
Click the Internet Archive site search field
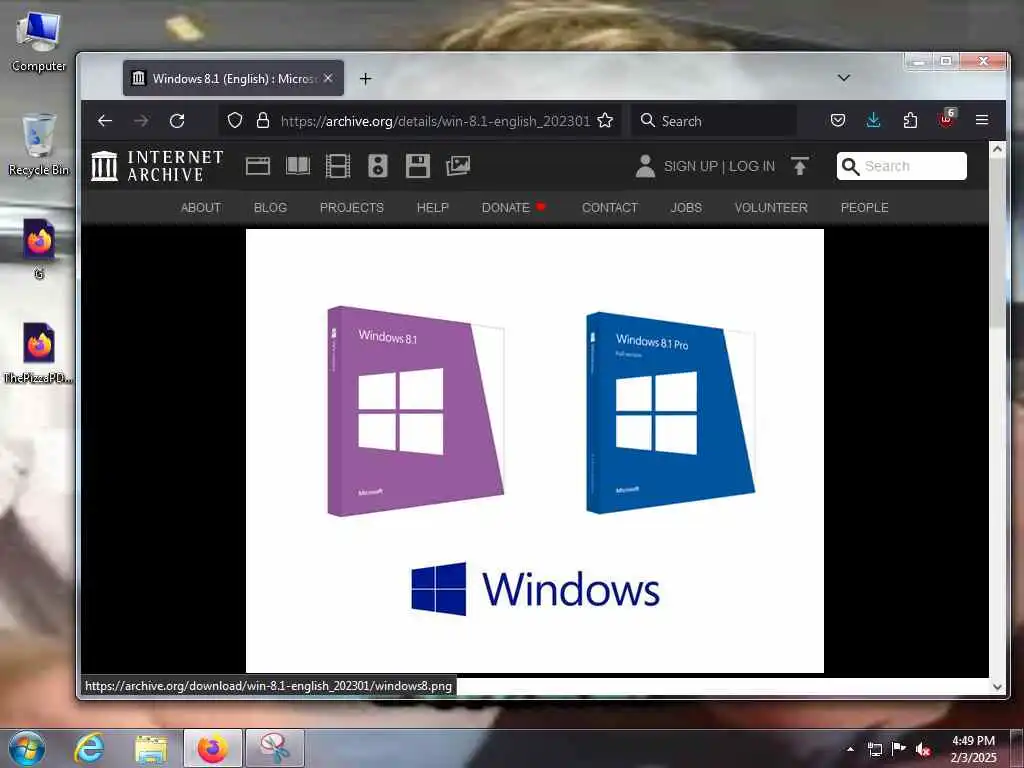point(901,166)
